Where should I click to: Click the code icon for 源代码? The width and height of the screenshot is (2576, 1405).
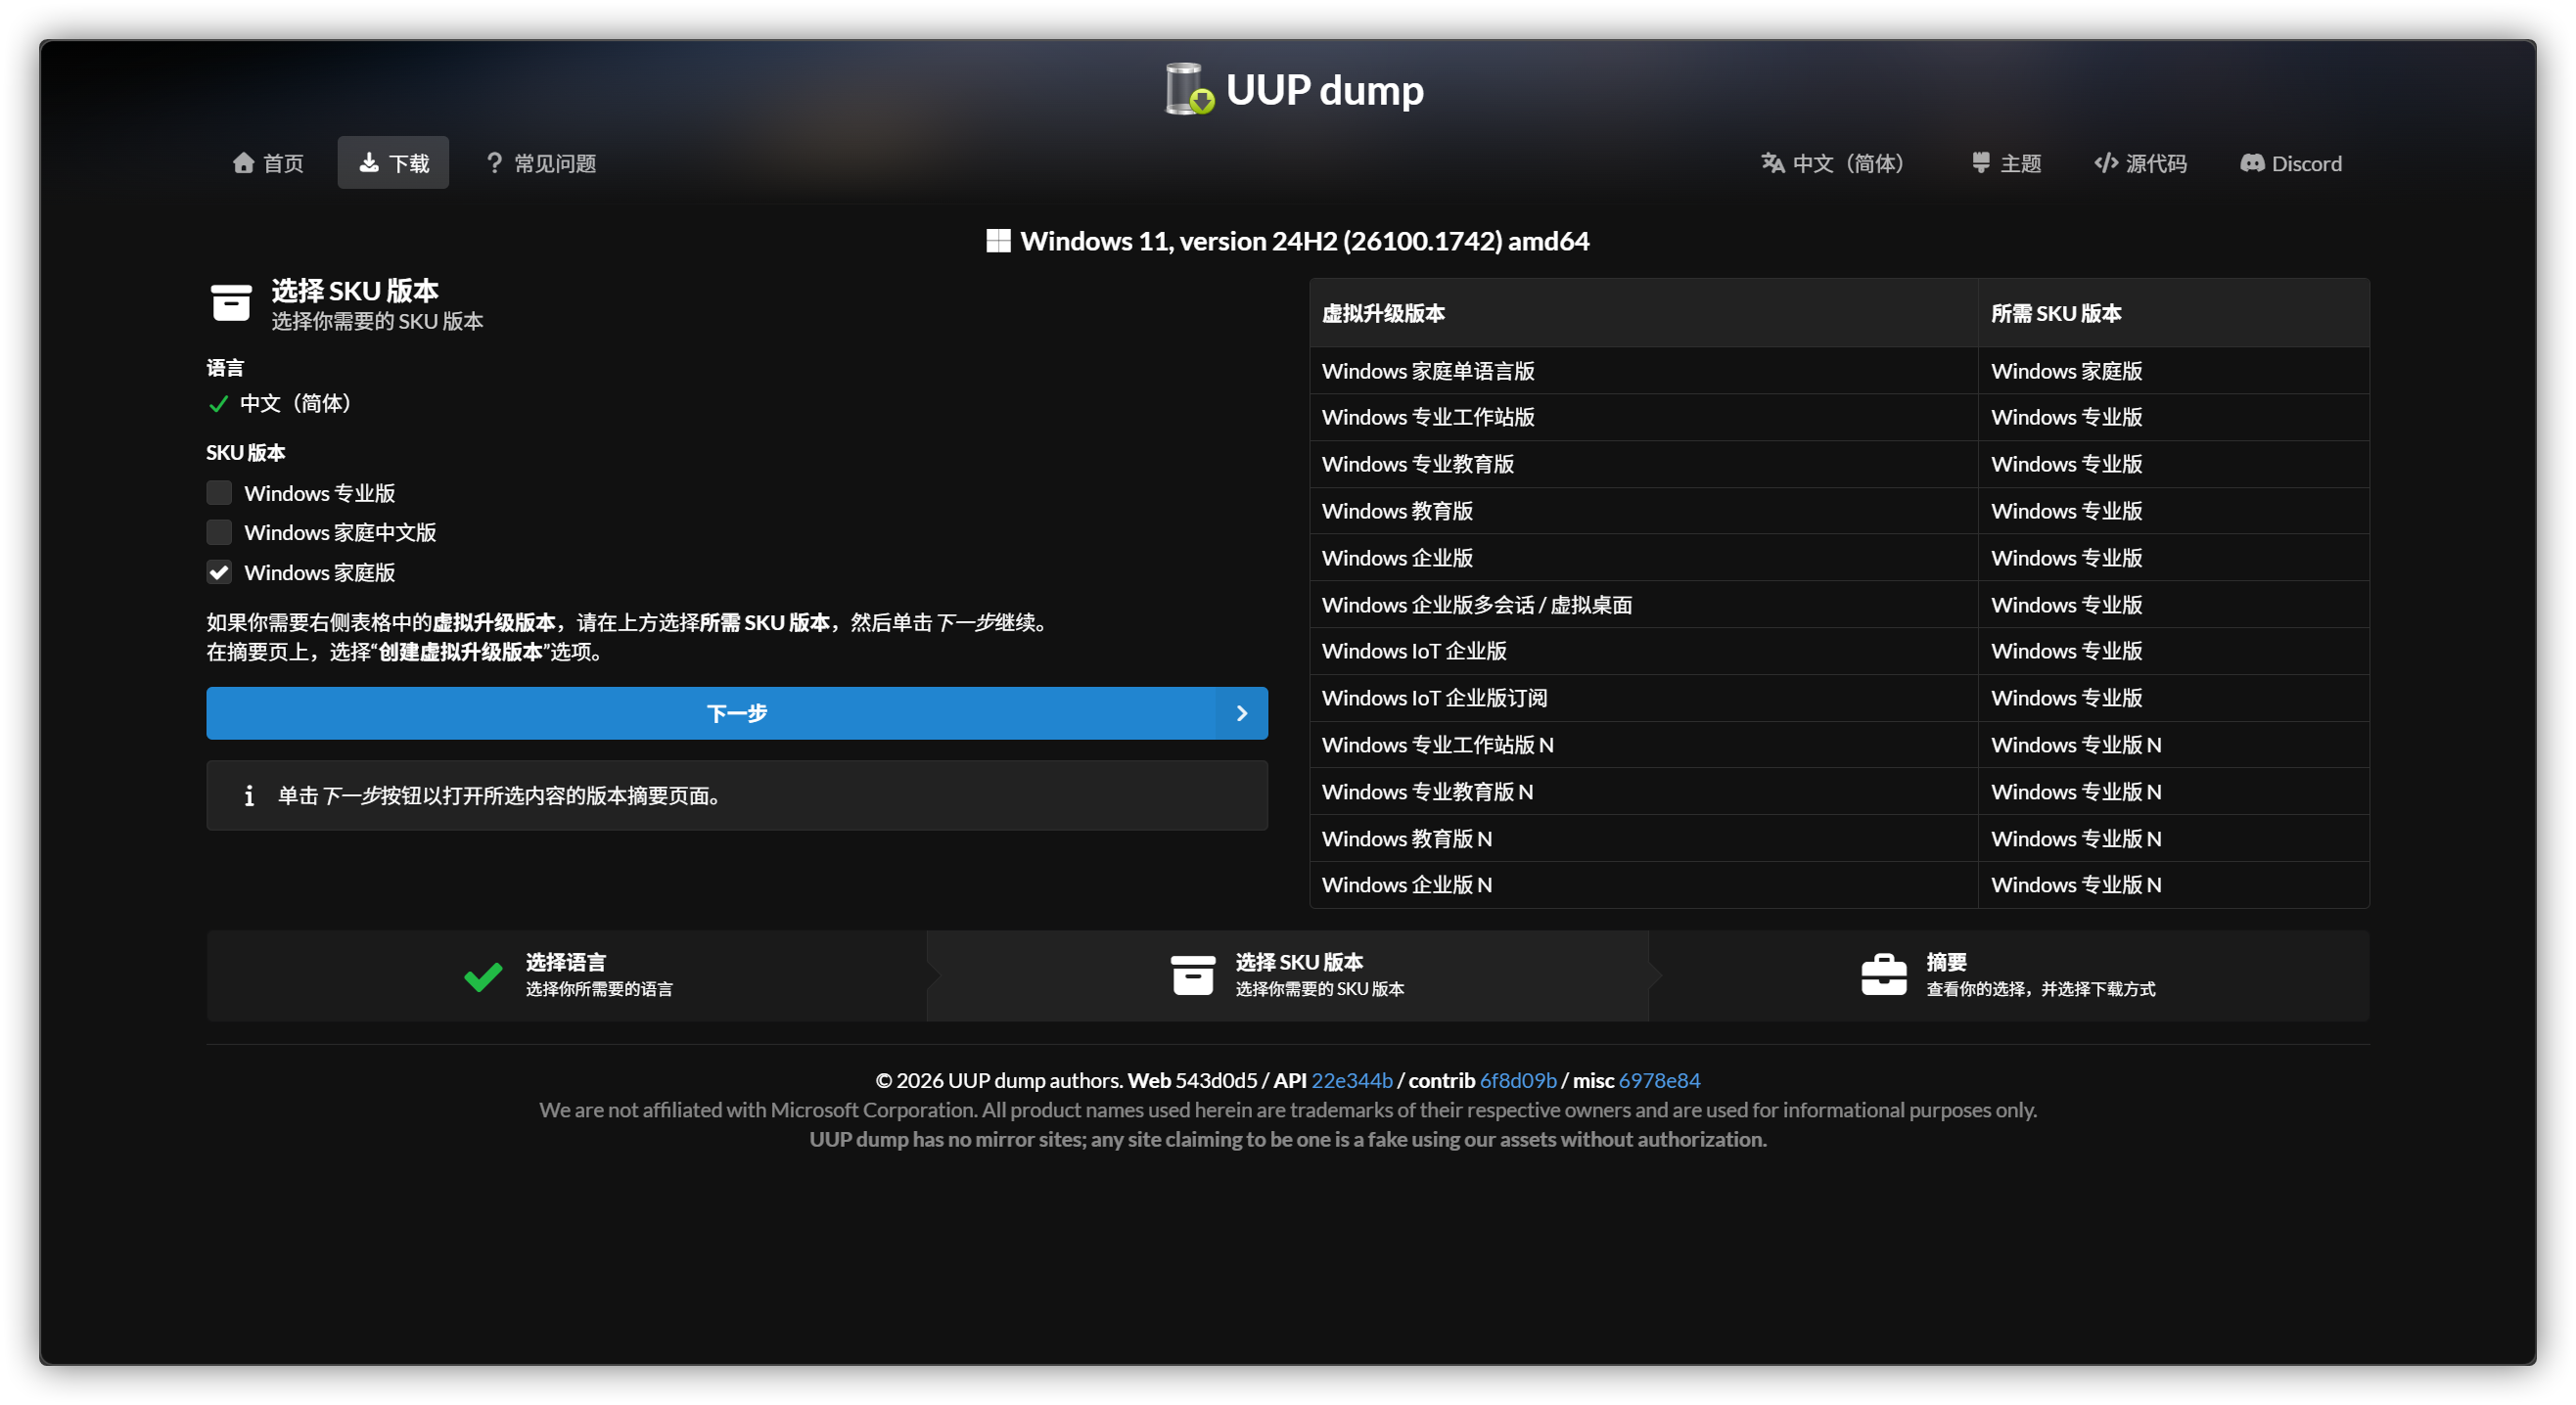click(x=2106, y=163)
